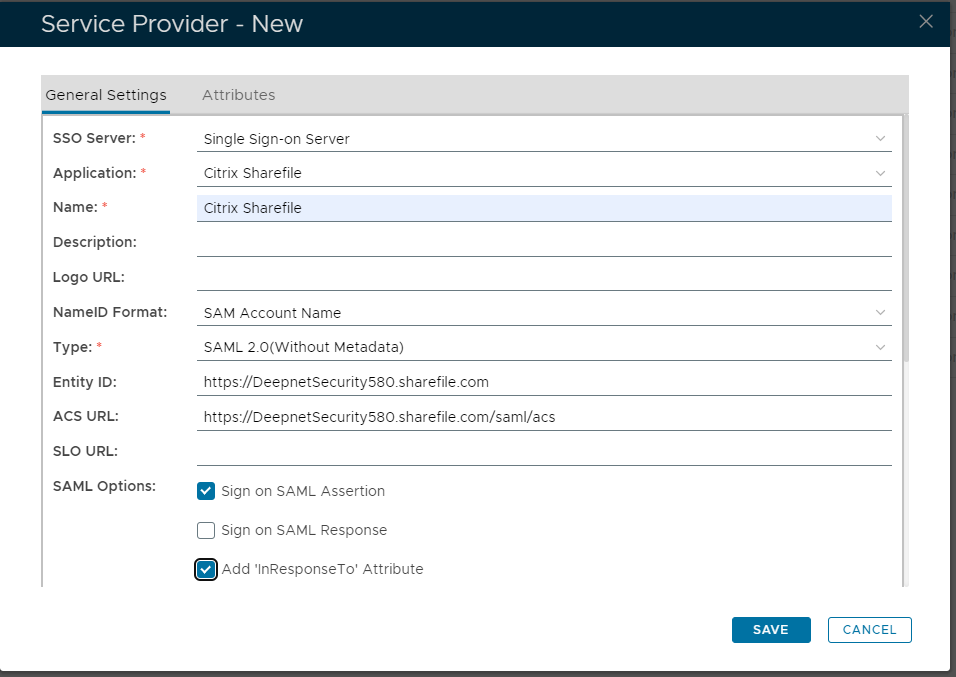The height and width of the screenshot is (677, 956).
Task: Click the ACS URL field
Action: (x=544, y=417)
